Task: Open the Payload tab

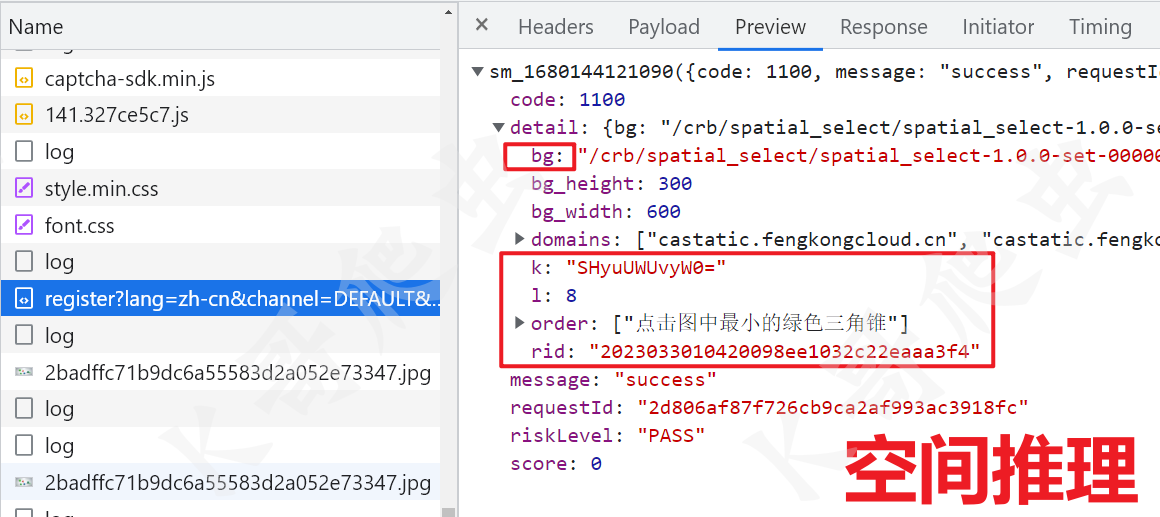Action: [x=664, y=27]
